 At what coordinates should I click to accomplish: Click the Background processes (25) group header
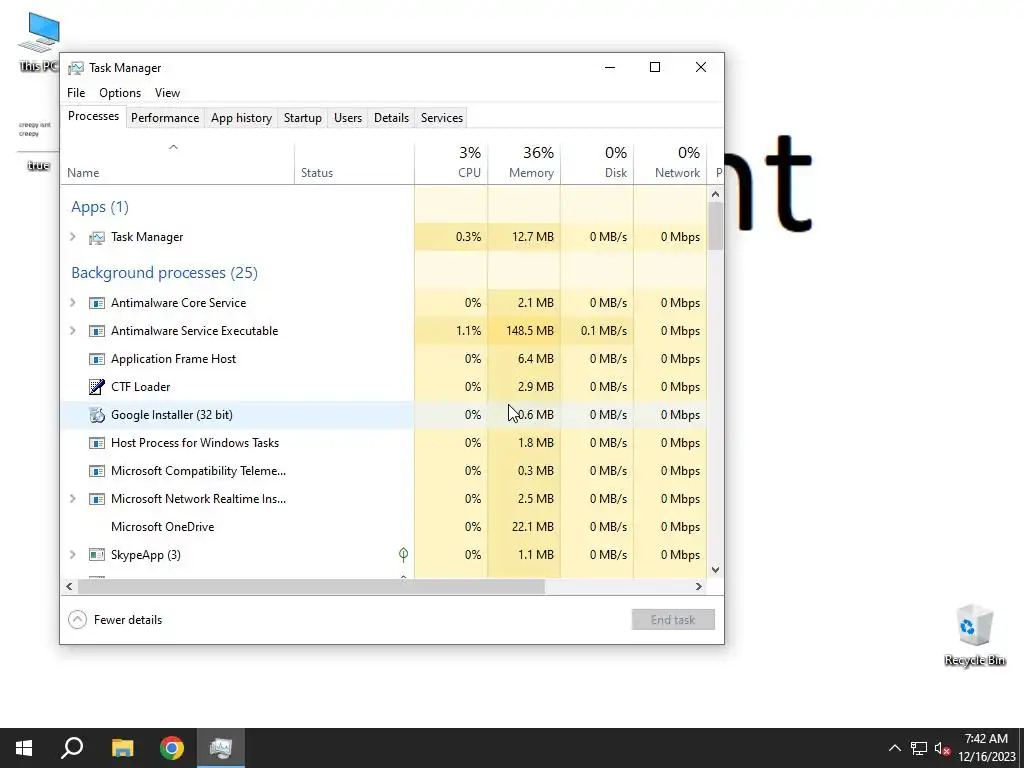[165, 272]
